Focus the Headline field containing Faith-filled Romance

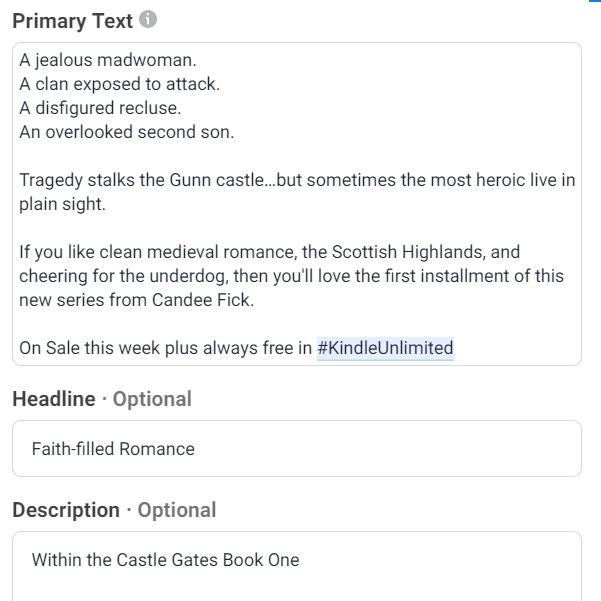296,449
